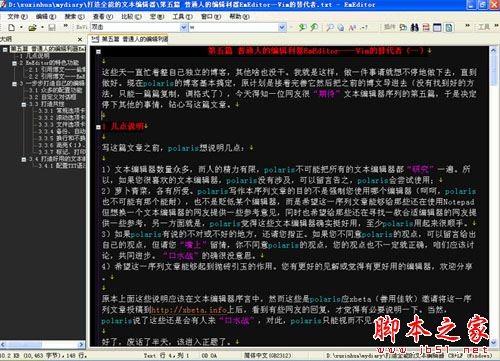Click the editor title heading line 第五篇
This screenshot has width=500, height=361.
click(317, 51)
